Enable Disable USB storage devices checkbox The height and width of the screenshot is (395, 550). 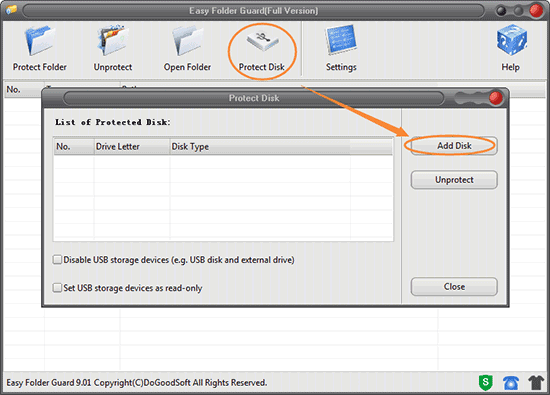[57, 260]
